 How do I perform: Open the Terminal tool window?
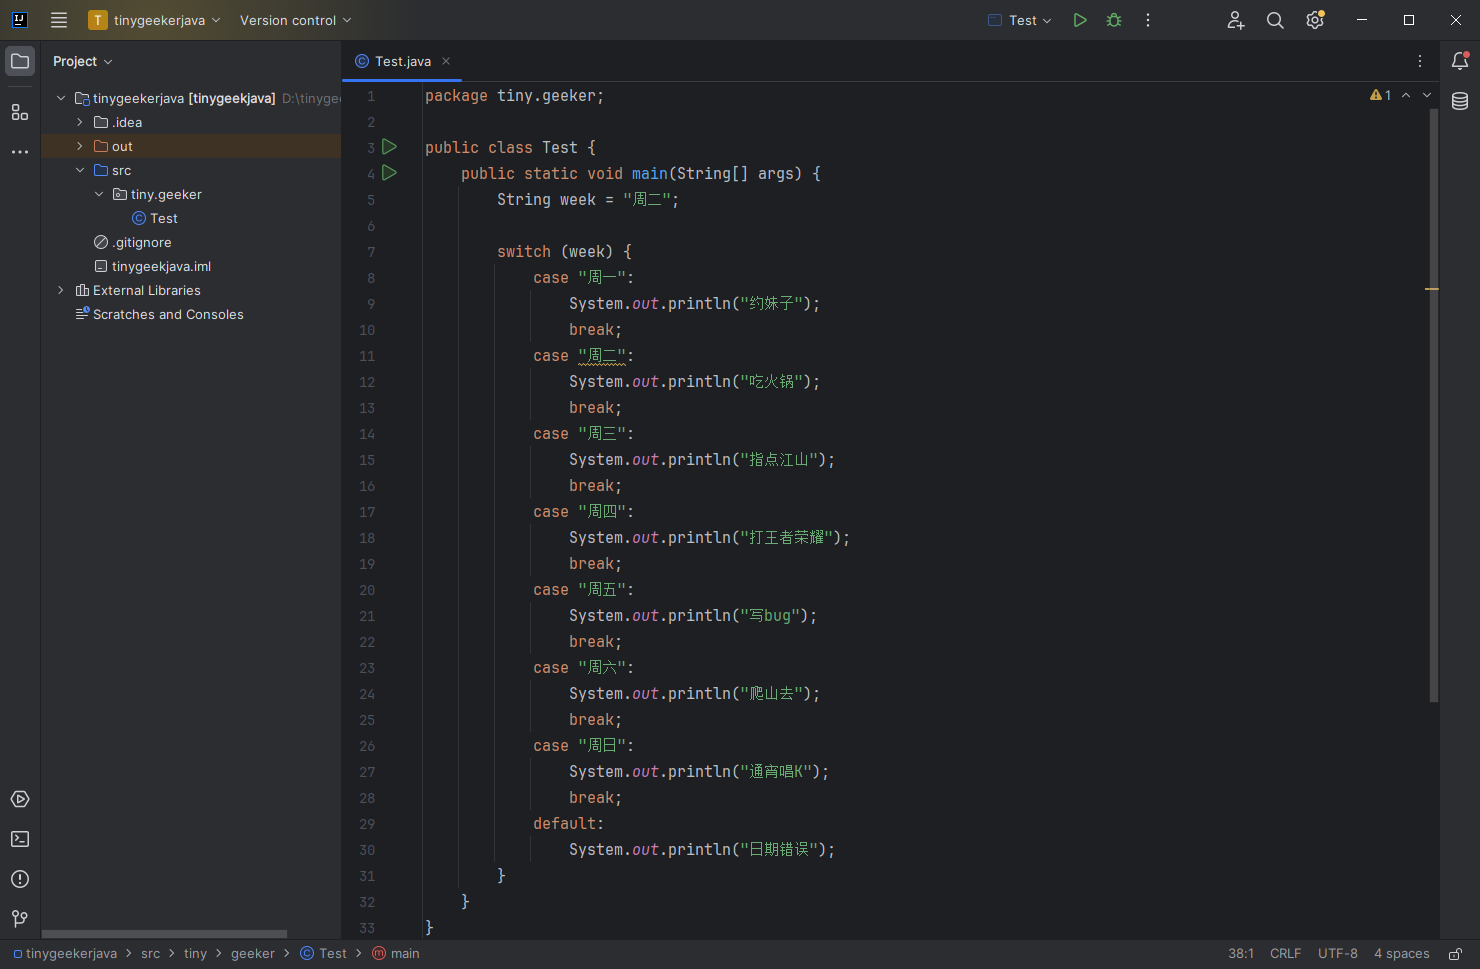point(20,839)
